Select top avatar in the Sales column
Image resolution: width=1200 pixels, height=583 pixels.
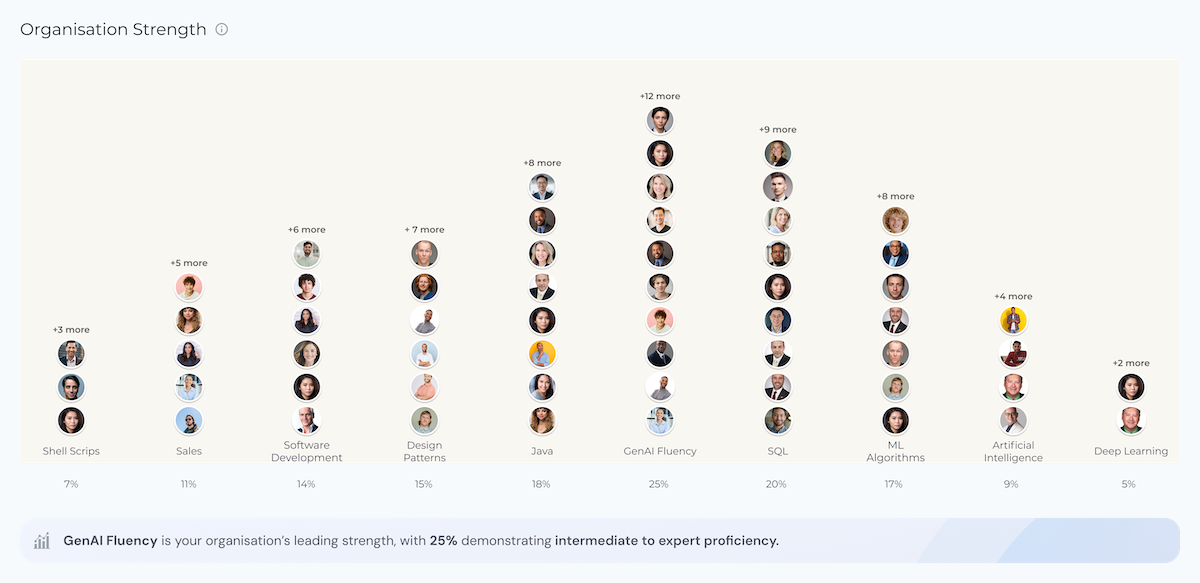pyautogui.click(x=189, y=287)
